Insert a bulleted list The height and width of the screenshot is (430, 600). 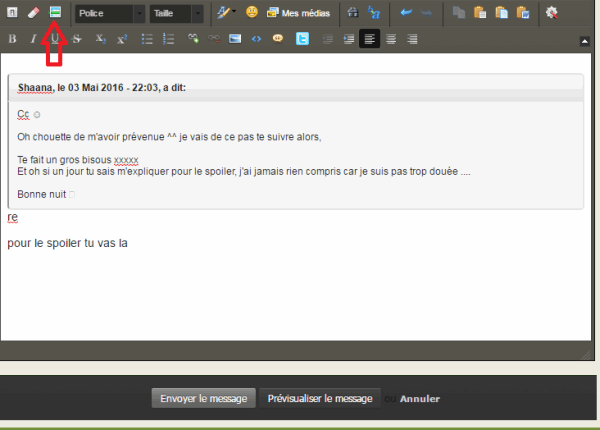[147, 39]
